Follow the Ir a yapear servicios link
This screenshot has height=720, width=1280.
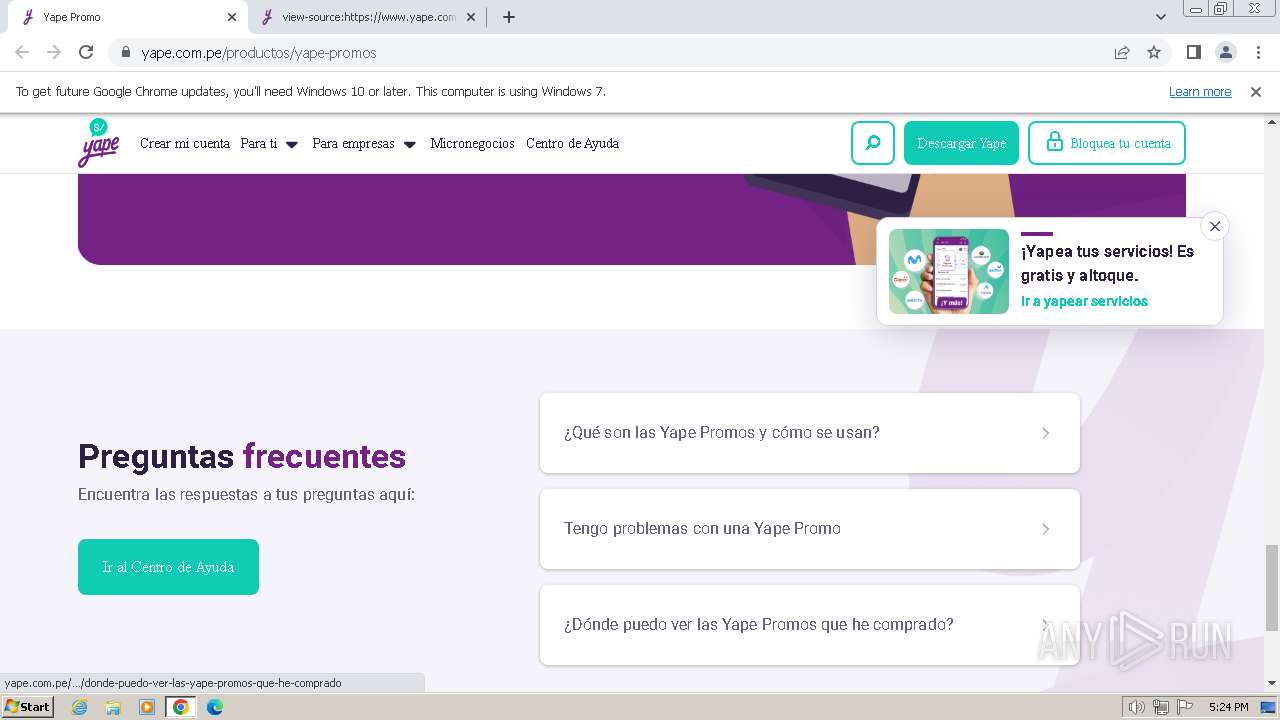(x=1084, y=301)
